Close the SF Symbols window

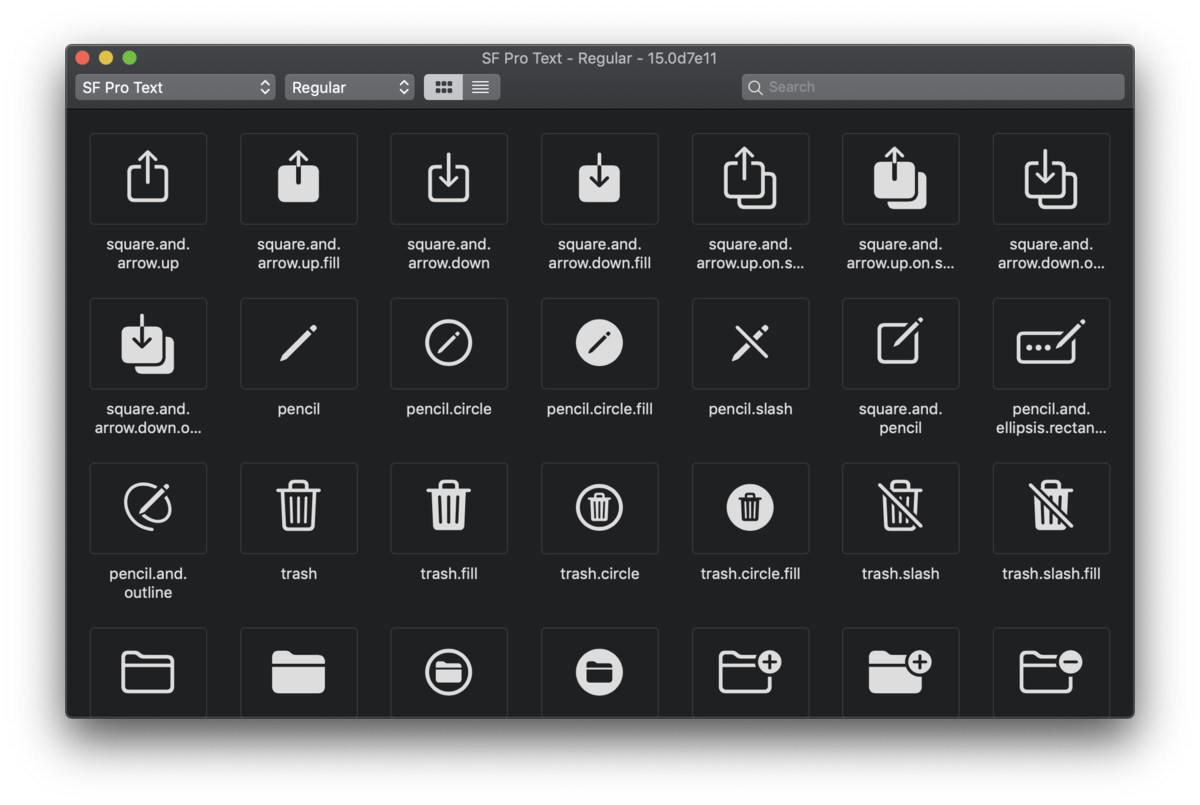point(83,58)
